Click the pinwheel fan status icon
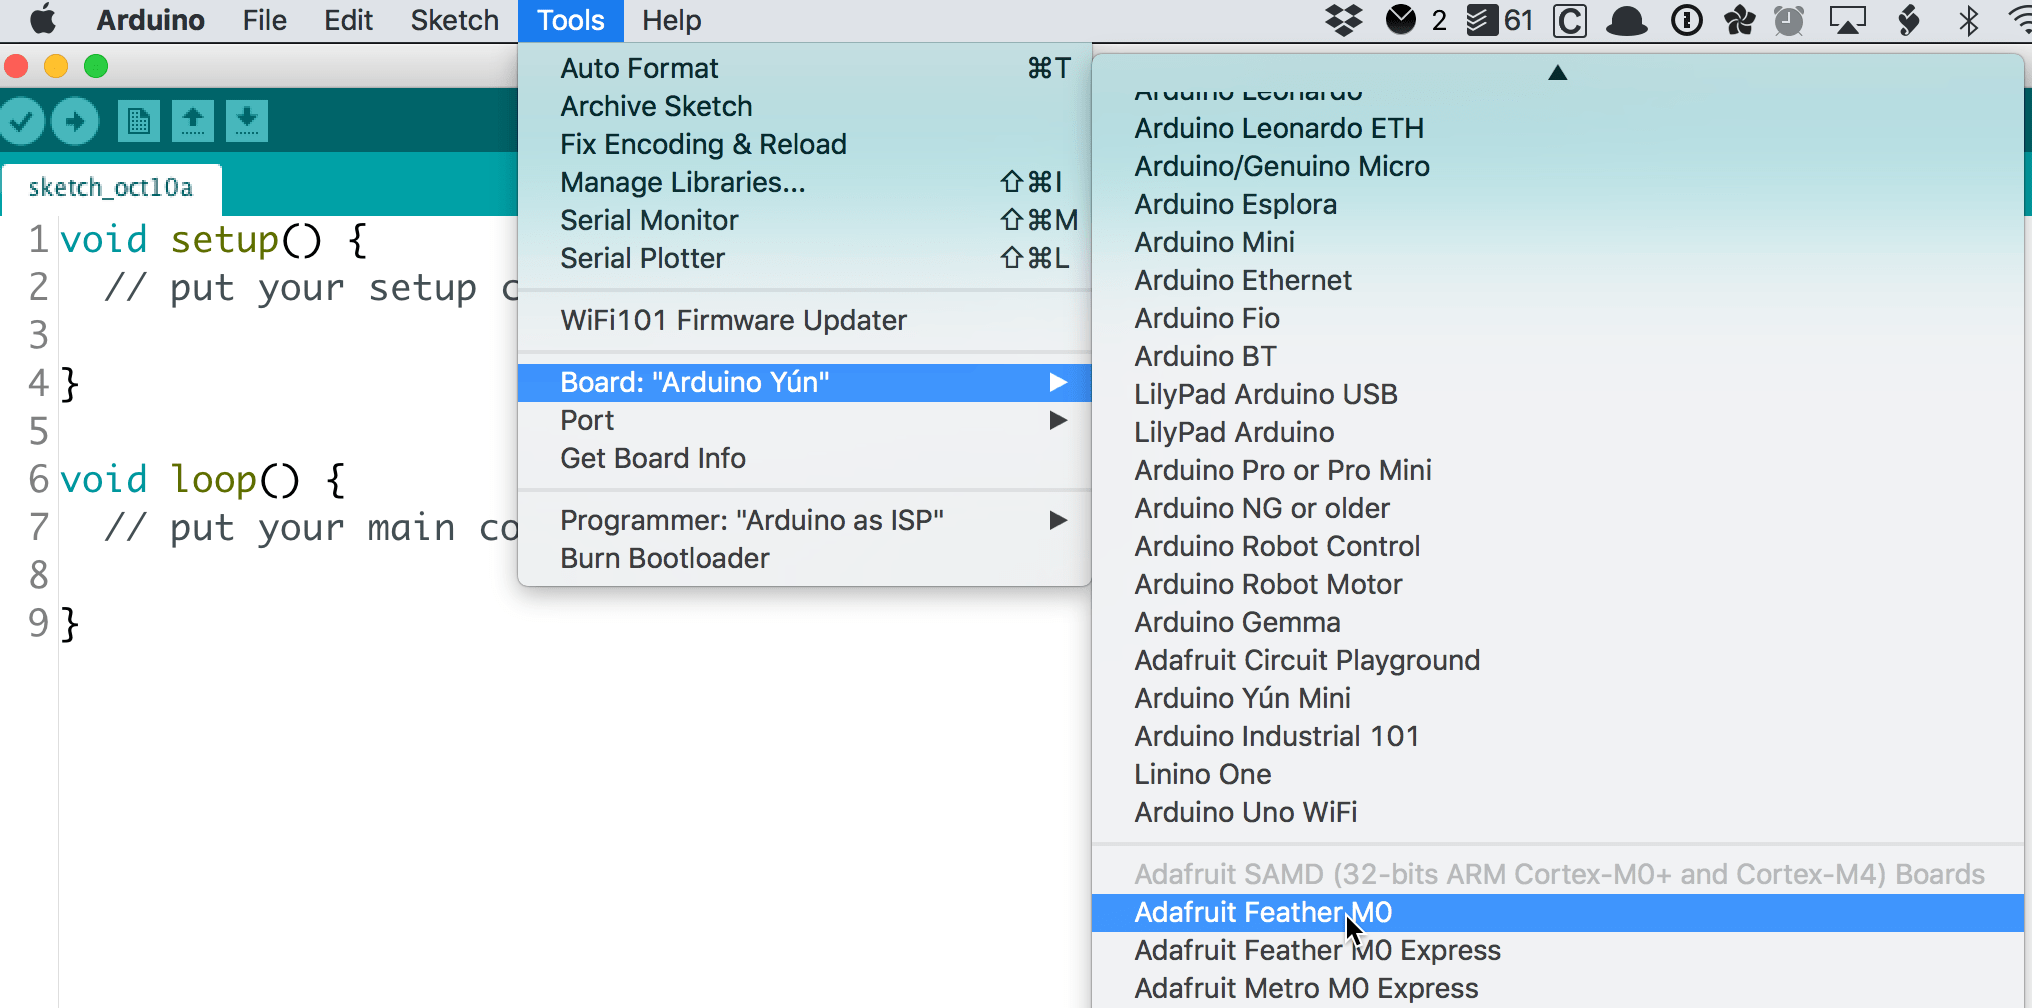Viewport: 2032px width, 1008px height. coord(1740,20)
